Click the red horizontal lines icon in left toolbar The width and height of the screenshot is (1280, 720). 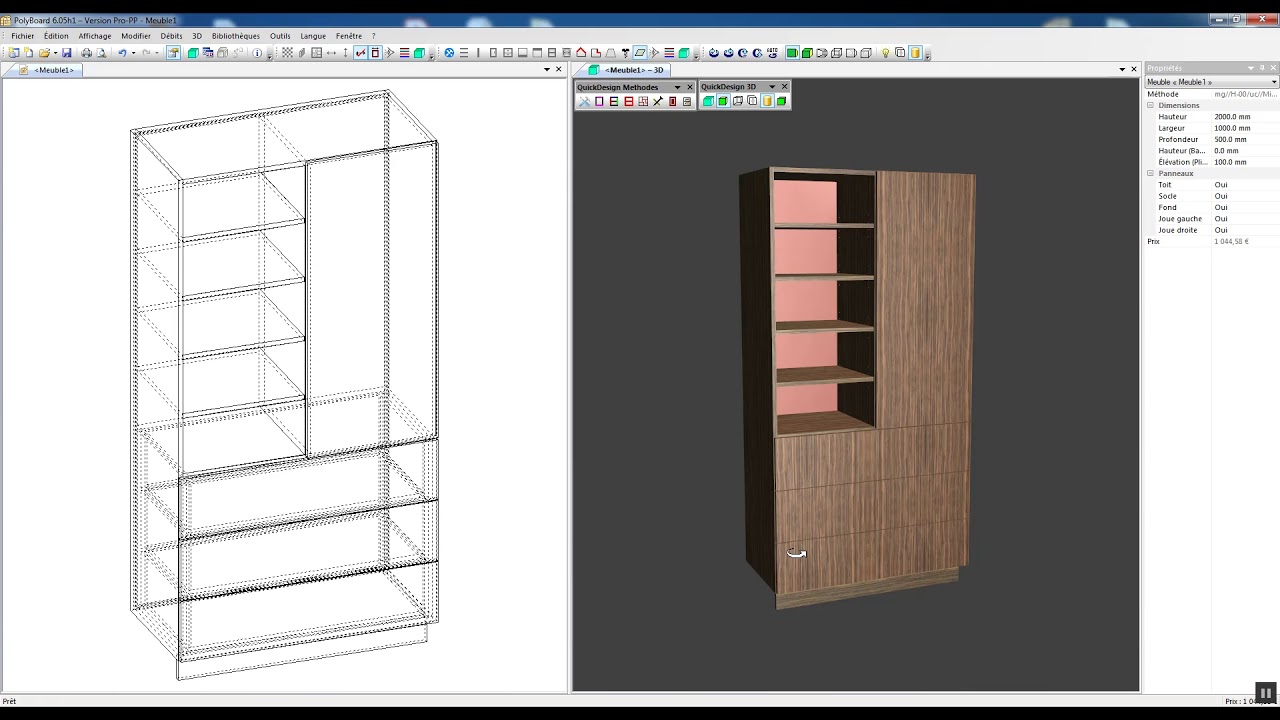coord(404,53)
